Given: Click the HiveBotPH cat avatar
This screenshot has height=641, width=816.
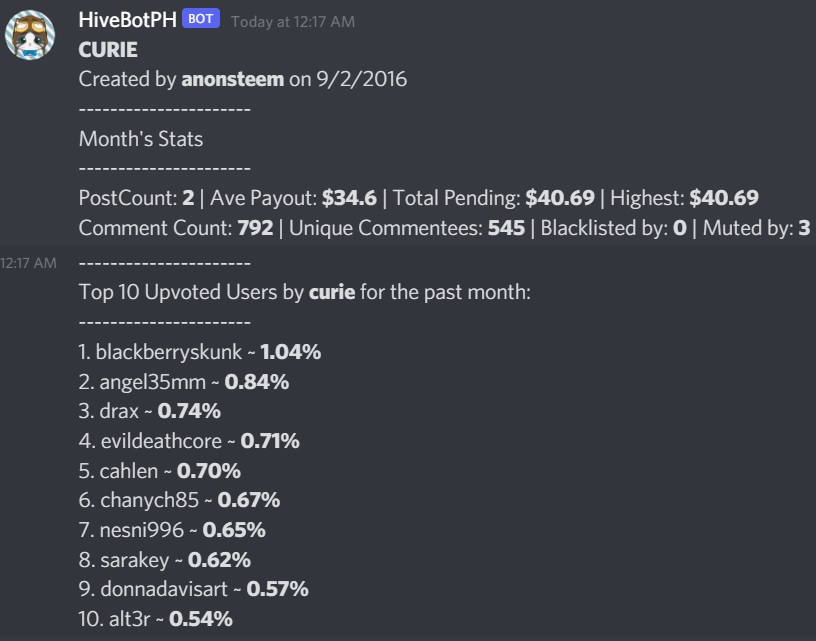Looking at the screenshot, I should [30, 35].
